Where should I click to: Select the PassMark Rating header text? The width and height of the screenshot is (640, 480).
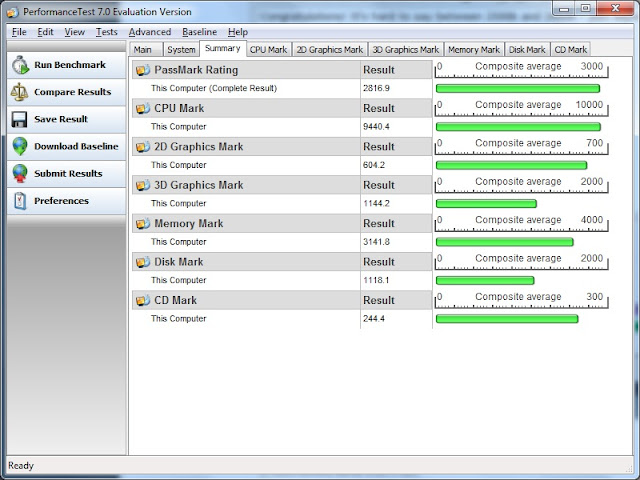[196, 70]
